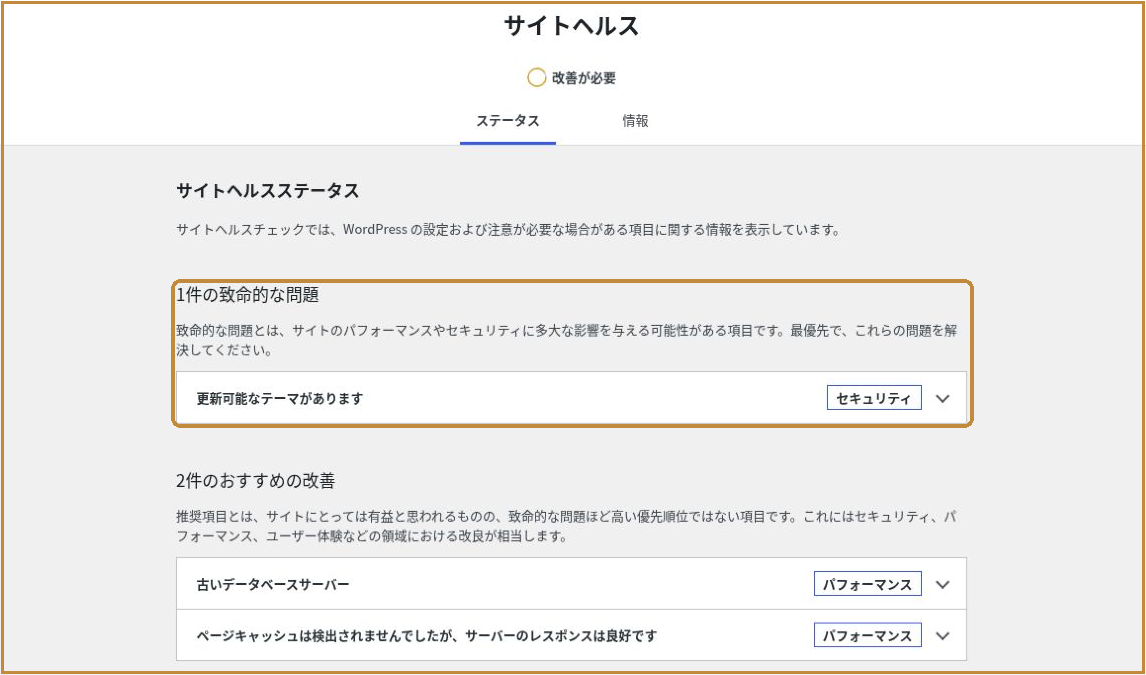
Task: Click the 1件の致命的な問題 heading
Action: point(248,295)
